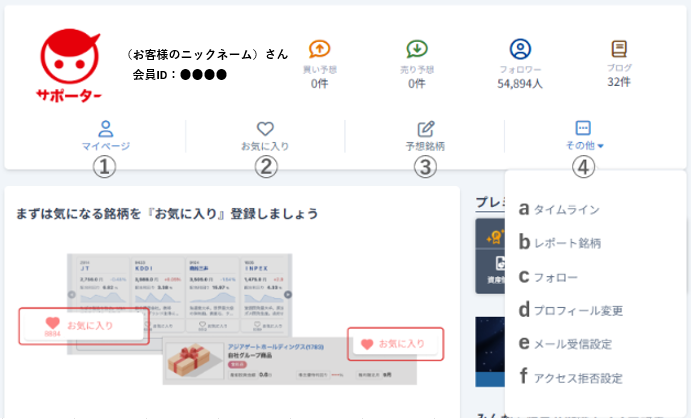This screenshot has width=691, height=419.
Task: Choose フォロー in the その他 menu
Action: coord(556,277)
